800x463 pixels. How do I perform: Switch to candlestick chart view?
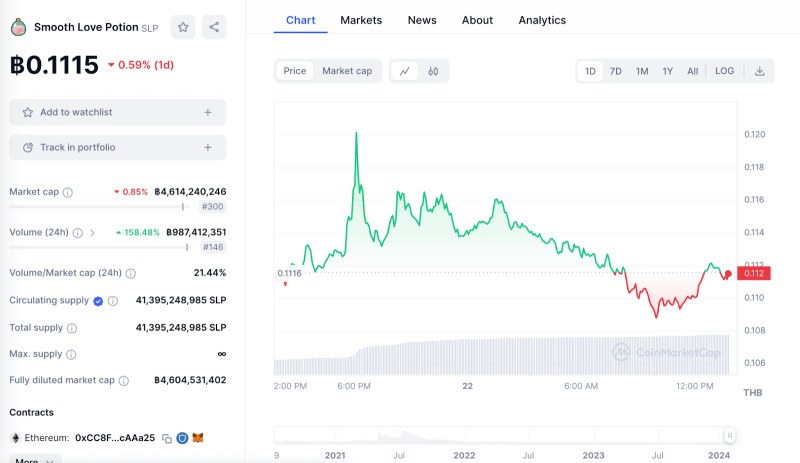pyautogui.click(x=433, y=71)
